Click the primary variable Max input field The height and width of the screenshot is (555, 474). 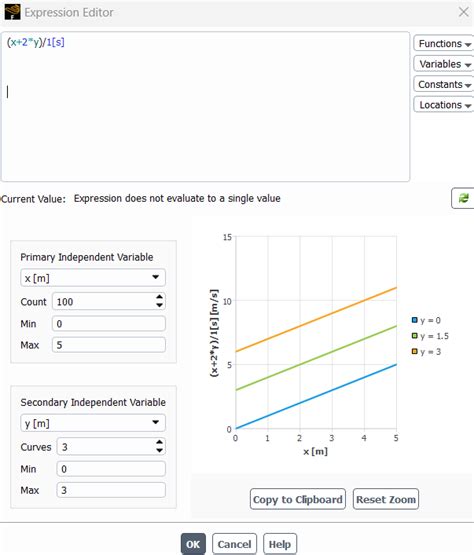pyautogui.click(x=109, y=345)
